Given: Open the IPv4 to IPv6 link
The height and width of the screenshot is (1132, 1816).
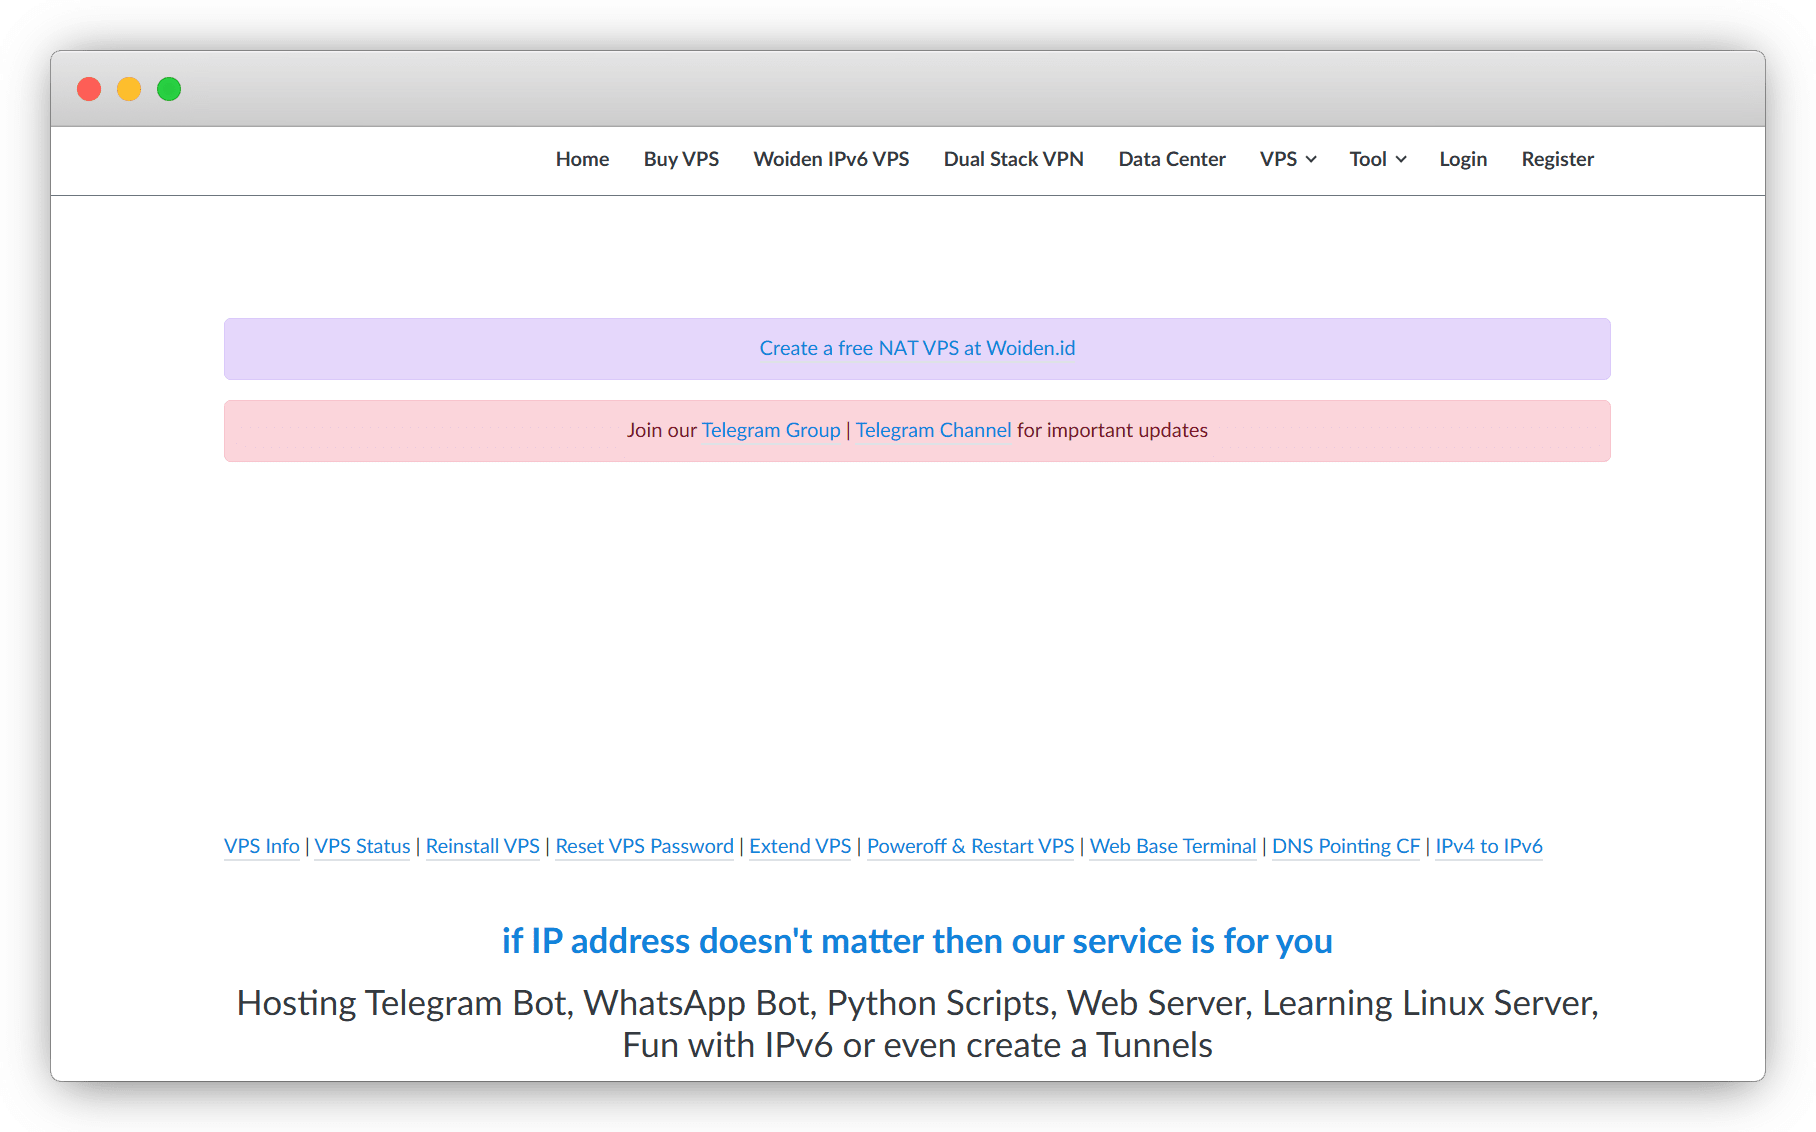Looking at the screenshot, I should (x=1488, y=846).
